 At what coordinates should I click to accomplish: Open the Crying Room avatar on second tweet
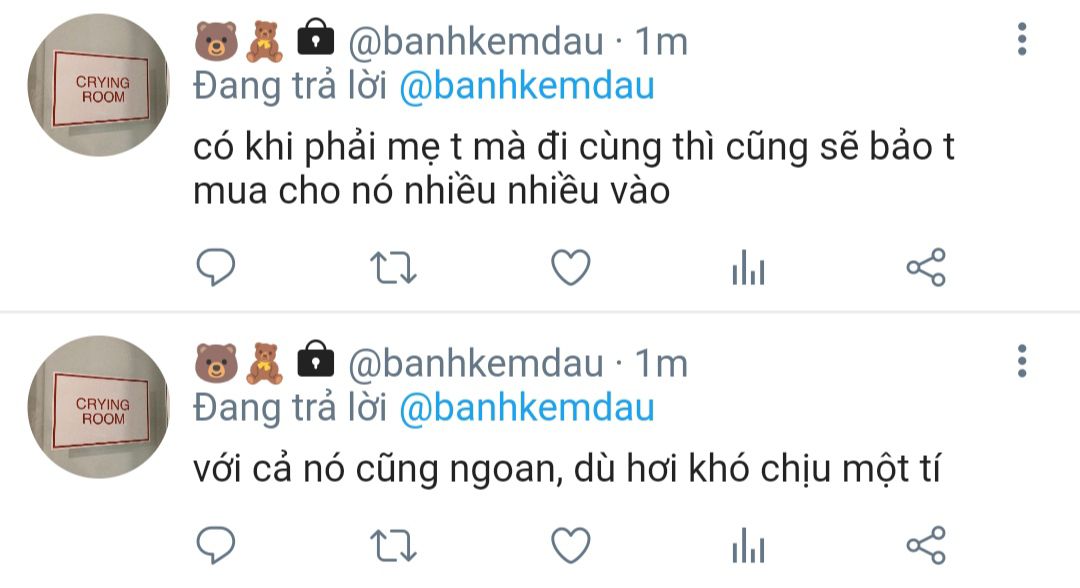pyautogui.click(x=98, y=408)
